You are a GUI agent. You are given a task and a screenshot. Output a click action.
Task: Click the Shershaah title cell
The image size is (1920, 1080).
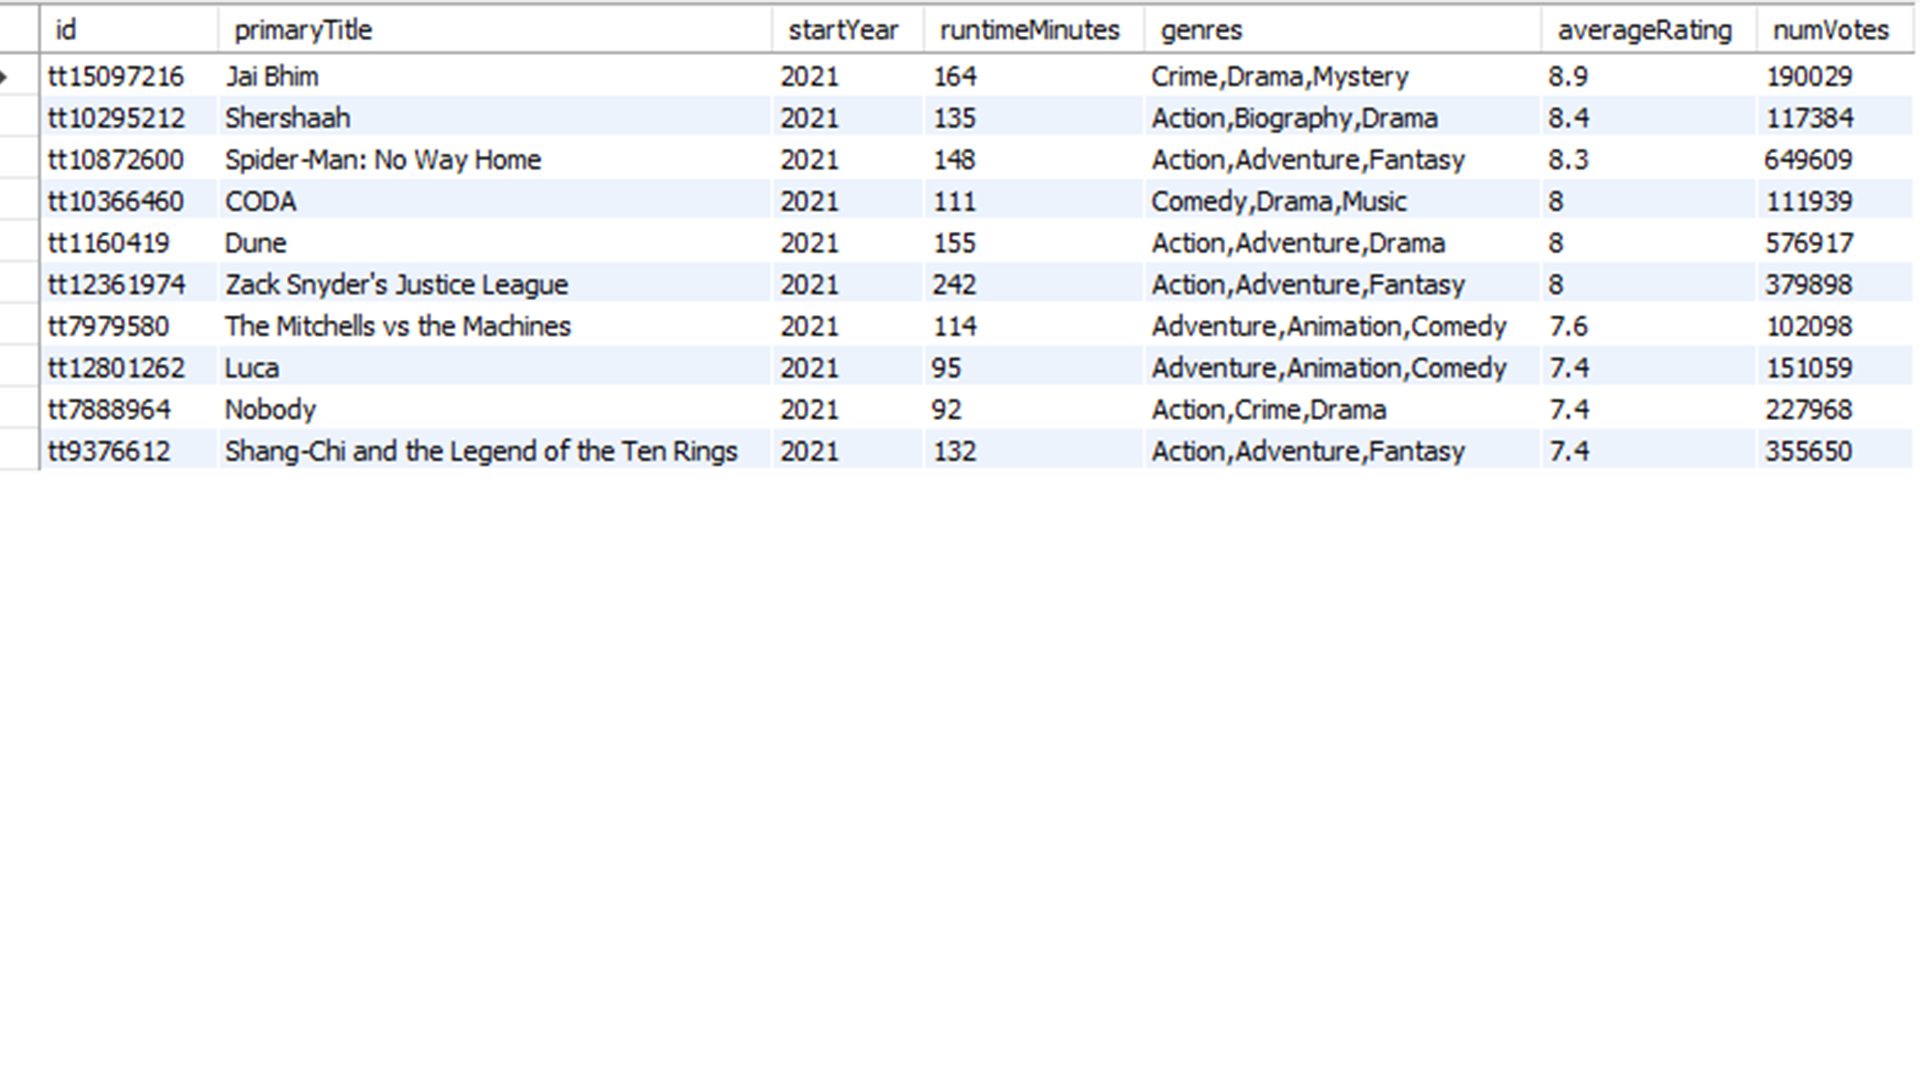pos(288,118)
